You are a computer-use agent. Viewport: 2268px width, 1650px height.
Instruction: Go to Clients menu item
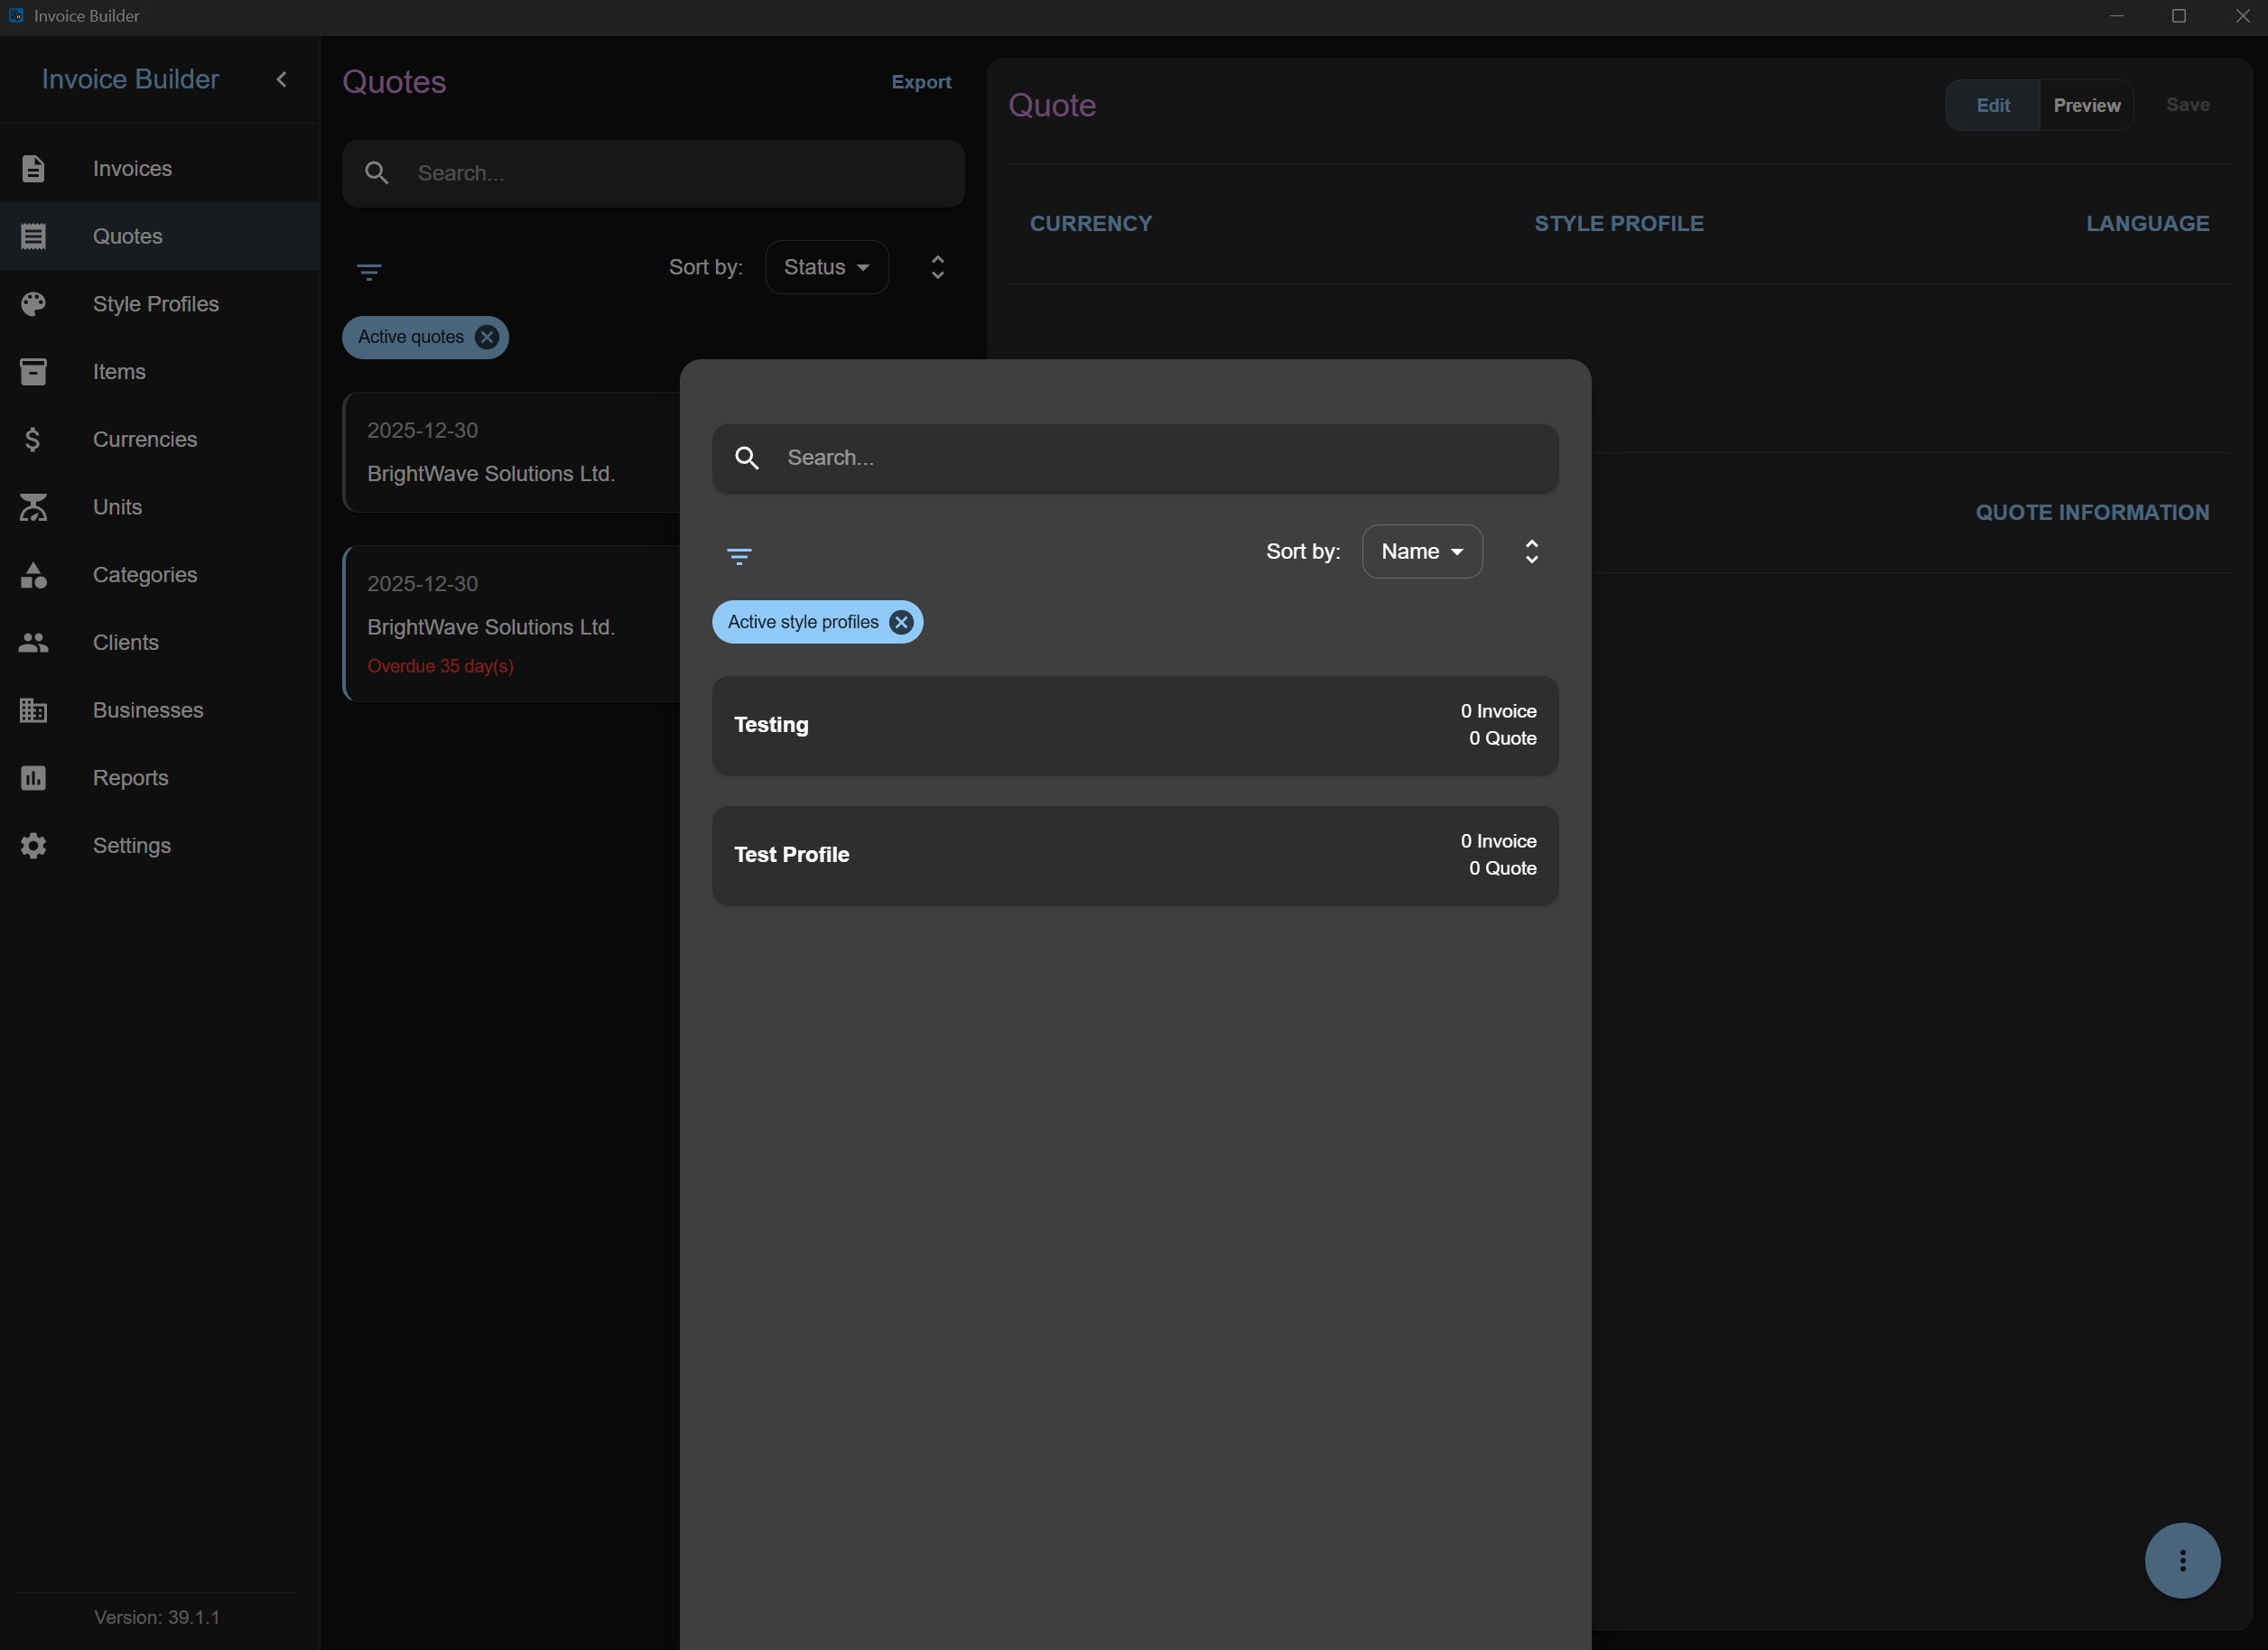160,642
